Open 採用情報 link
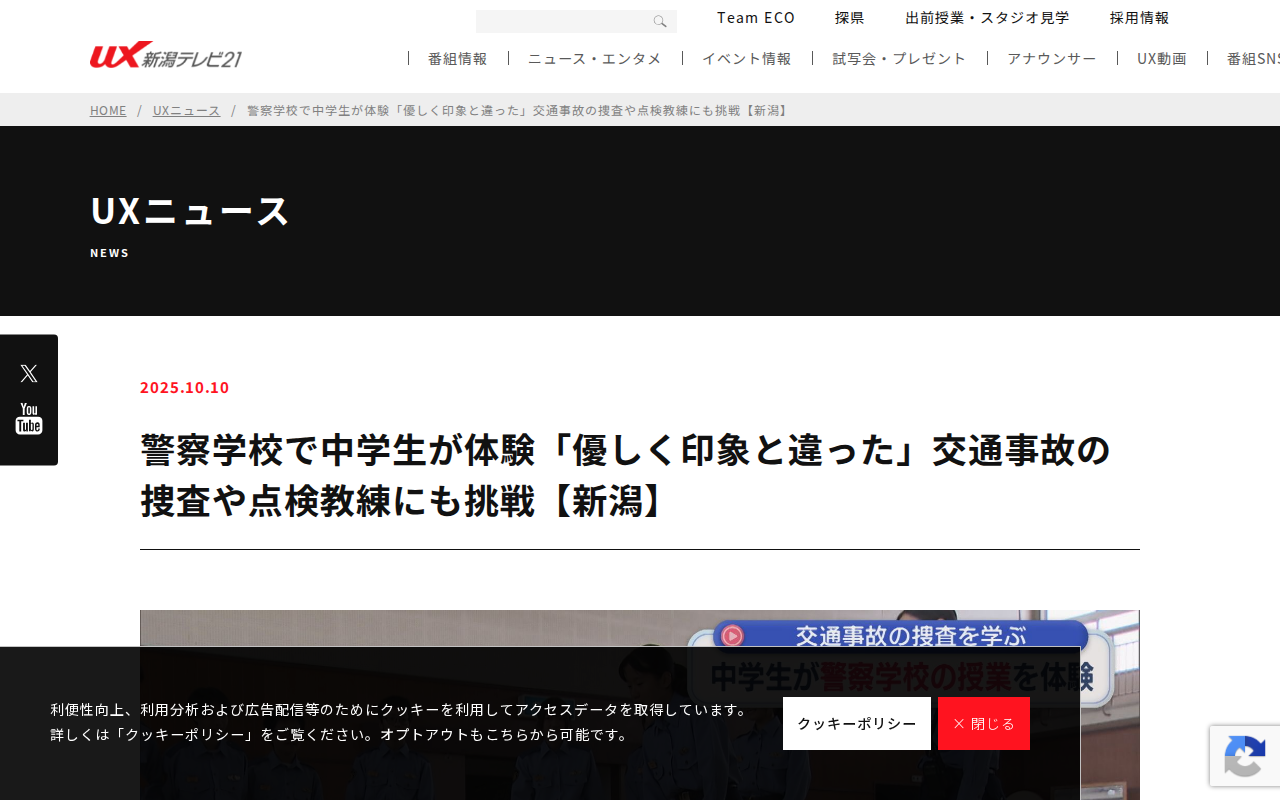 point(1139,18)
